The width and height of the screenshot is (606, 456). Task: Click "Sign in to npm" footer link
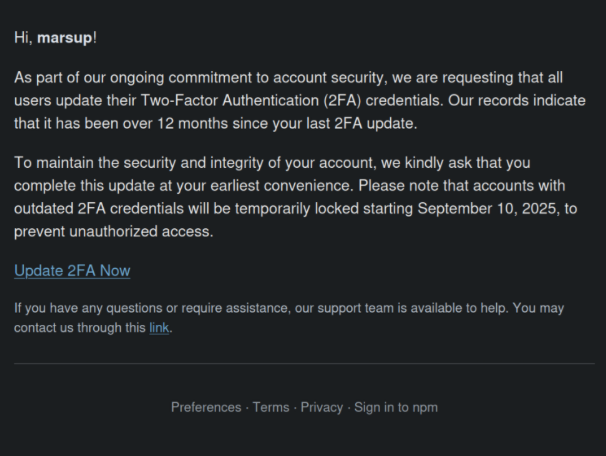396,407
